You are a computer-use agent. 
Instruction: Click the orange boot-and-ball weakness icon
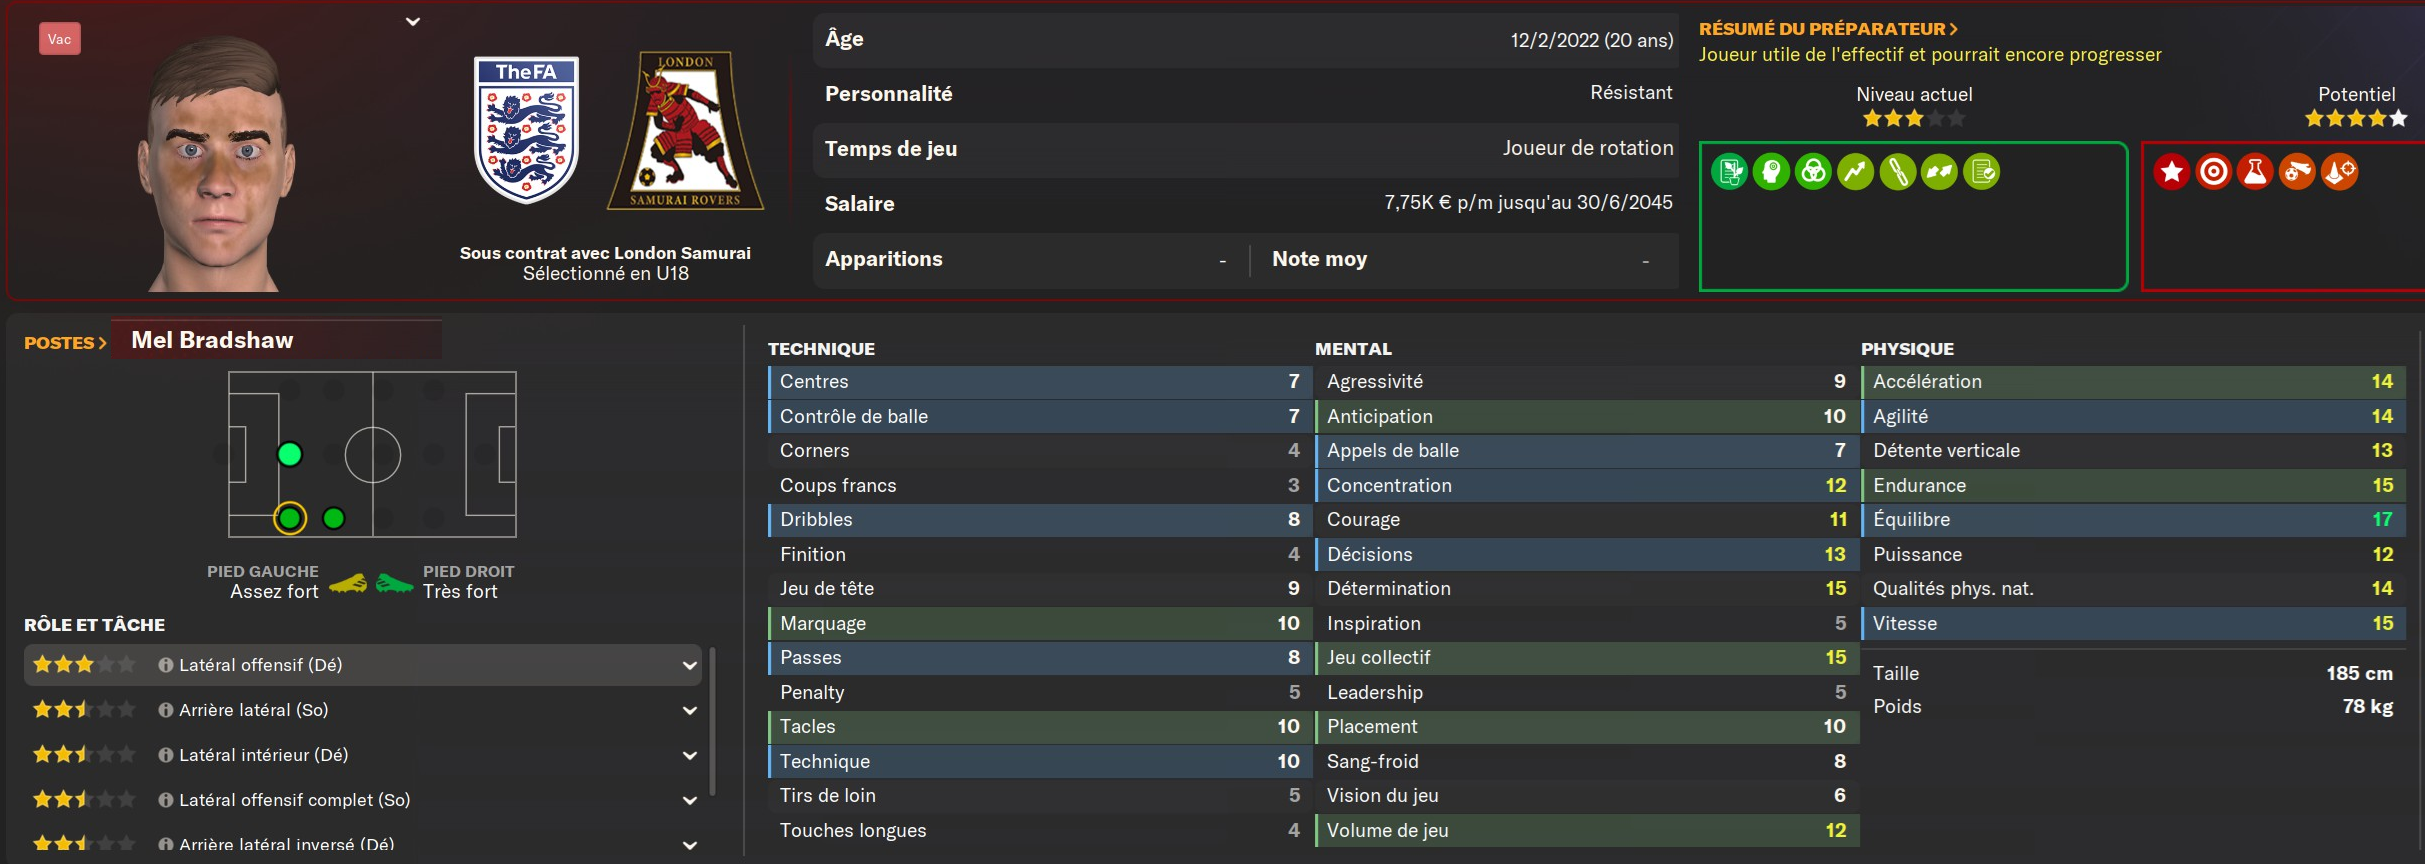(2297, 172)
